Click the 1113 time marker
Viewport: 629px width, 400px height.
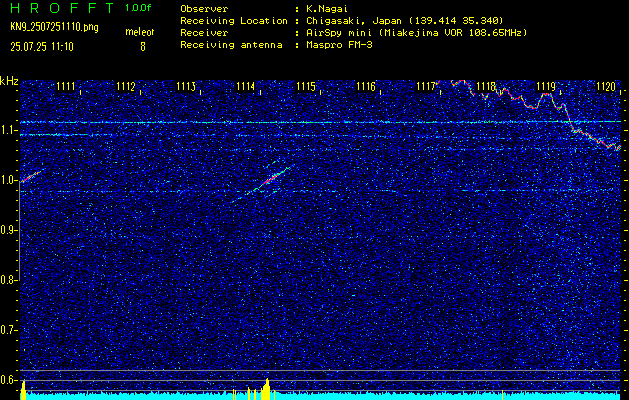(186, 86)
